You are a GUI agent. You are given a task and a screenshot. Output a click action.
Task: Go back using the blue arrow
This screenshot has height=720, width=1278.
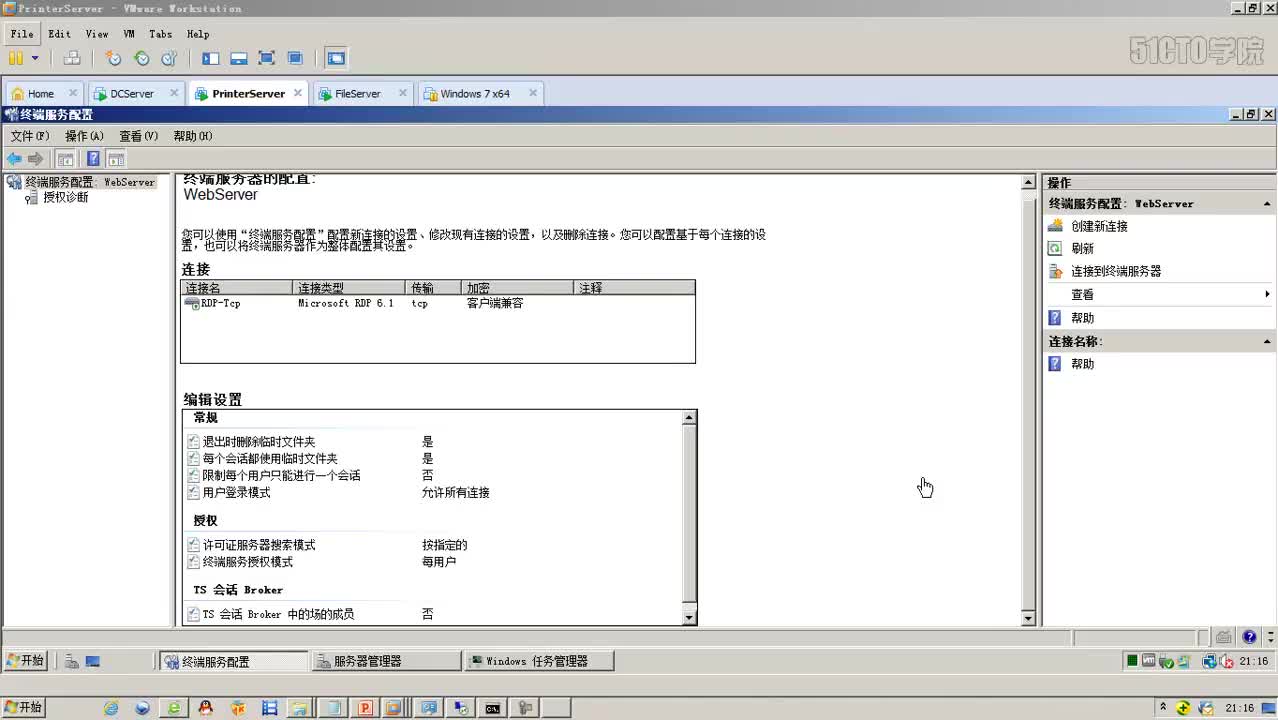coord(14,159)
